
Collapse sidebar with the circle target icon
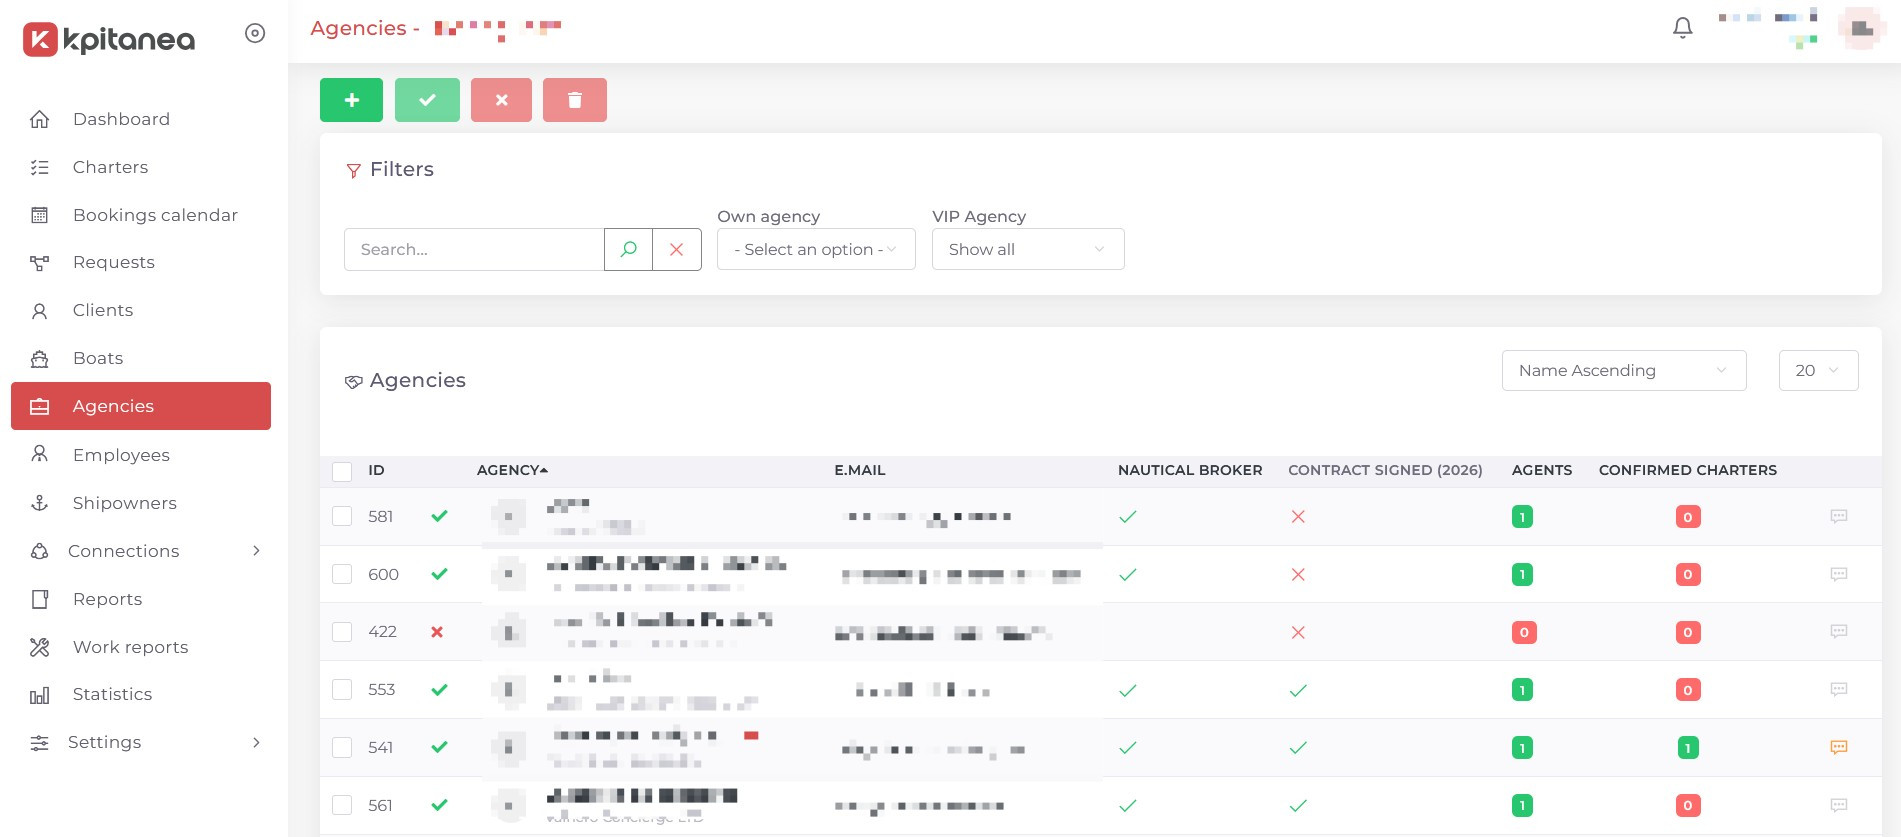pyautogui.click(x=255, y=34)
